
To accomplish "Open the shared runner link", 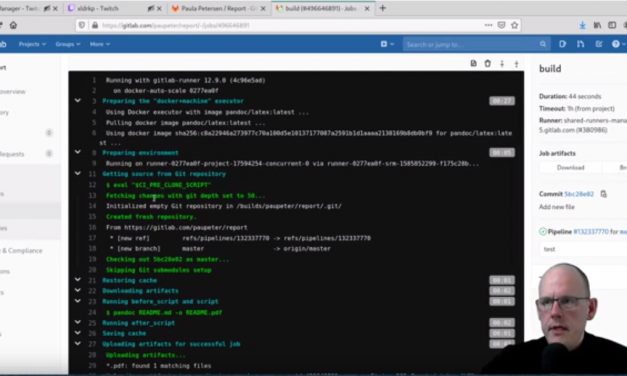I will [x=583, y=125].
